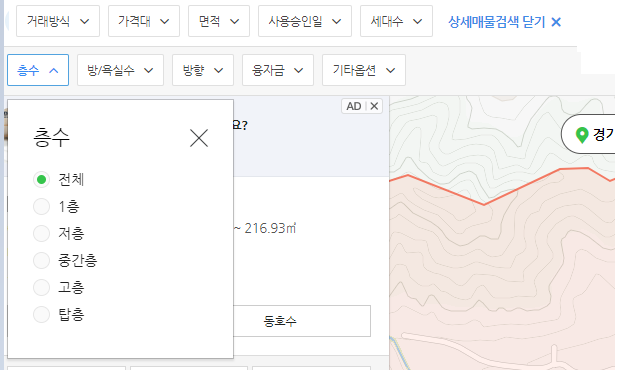Close the 층수 filter popup
The image size is (636, 370).
pos(199,138)
